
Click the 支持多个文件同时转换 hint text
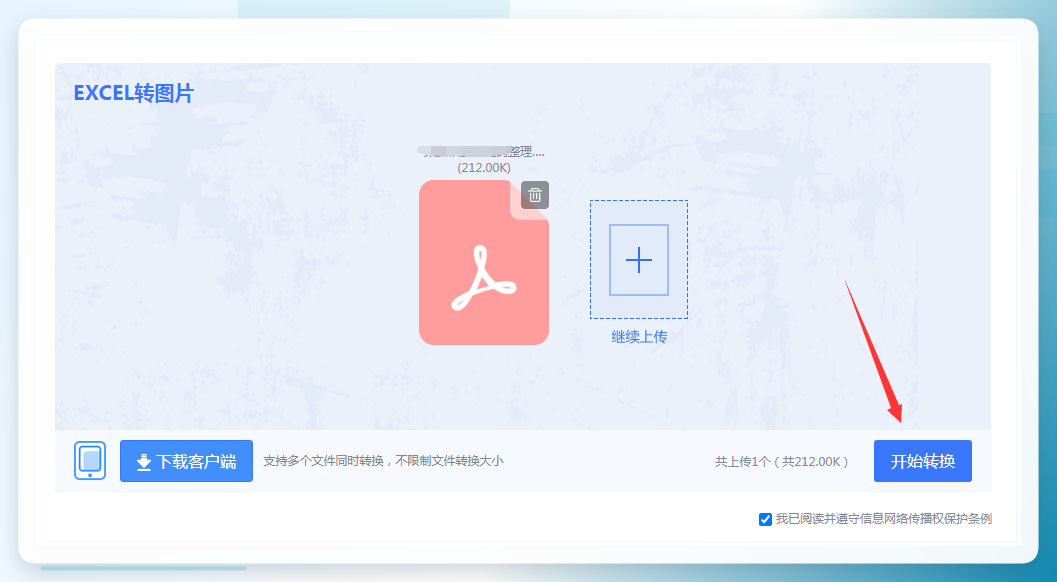click(383, 461)
